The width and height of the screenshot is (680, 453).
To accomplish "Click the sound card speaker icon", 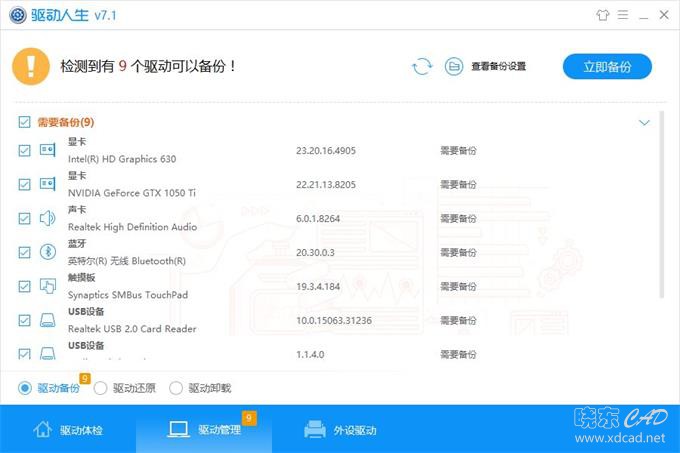I will click(x=48, y=218).
